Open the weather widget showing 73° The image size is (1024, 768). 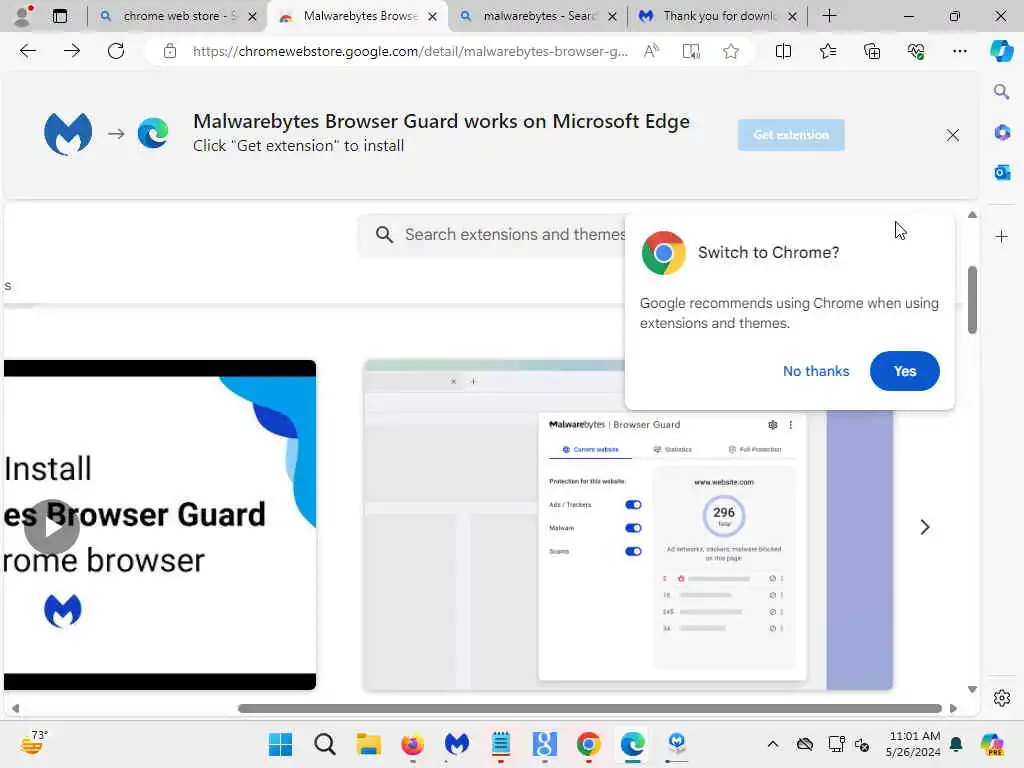pos(33,743)
